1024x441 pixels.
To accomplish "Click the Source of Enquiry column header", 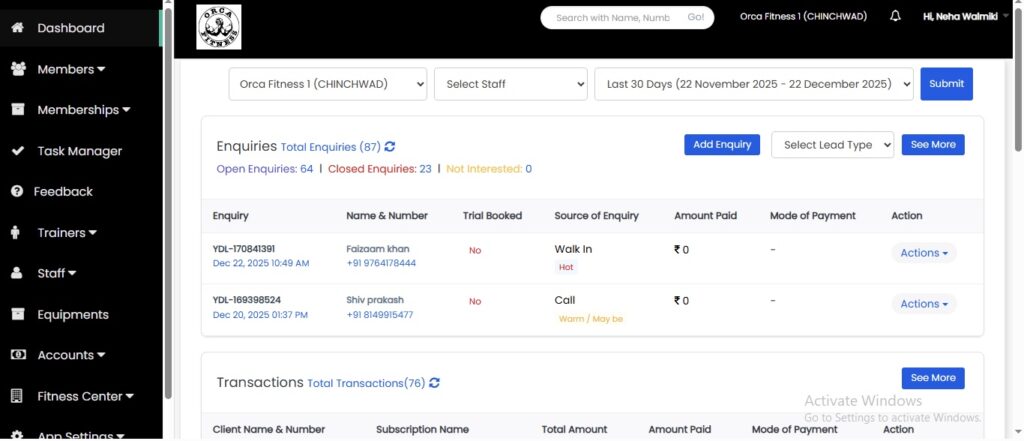I will (596, 216).
